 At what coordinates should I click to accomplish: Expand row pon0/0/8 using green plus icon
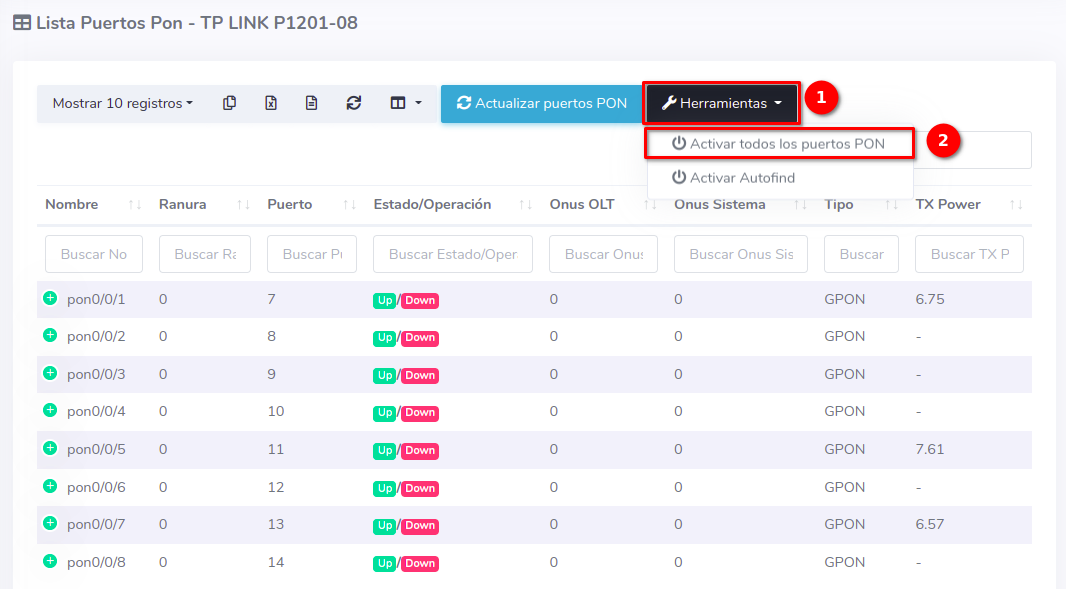point(50,561)
